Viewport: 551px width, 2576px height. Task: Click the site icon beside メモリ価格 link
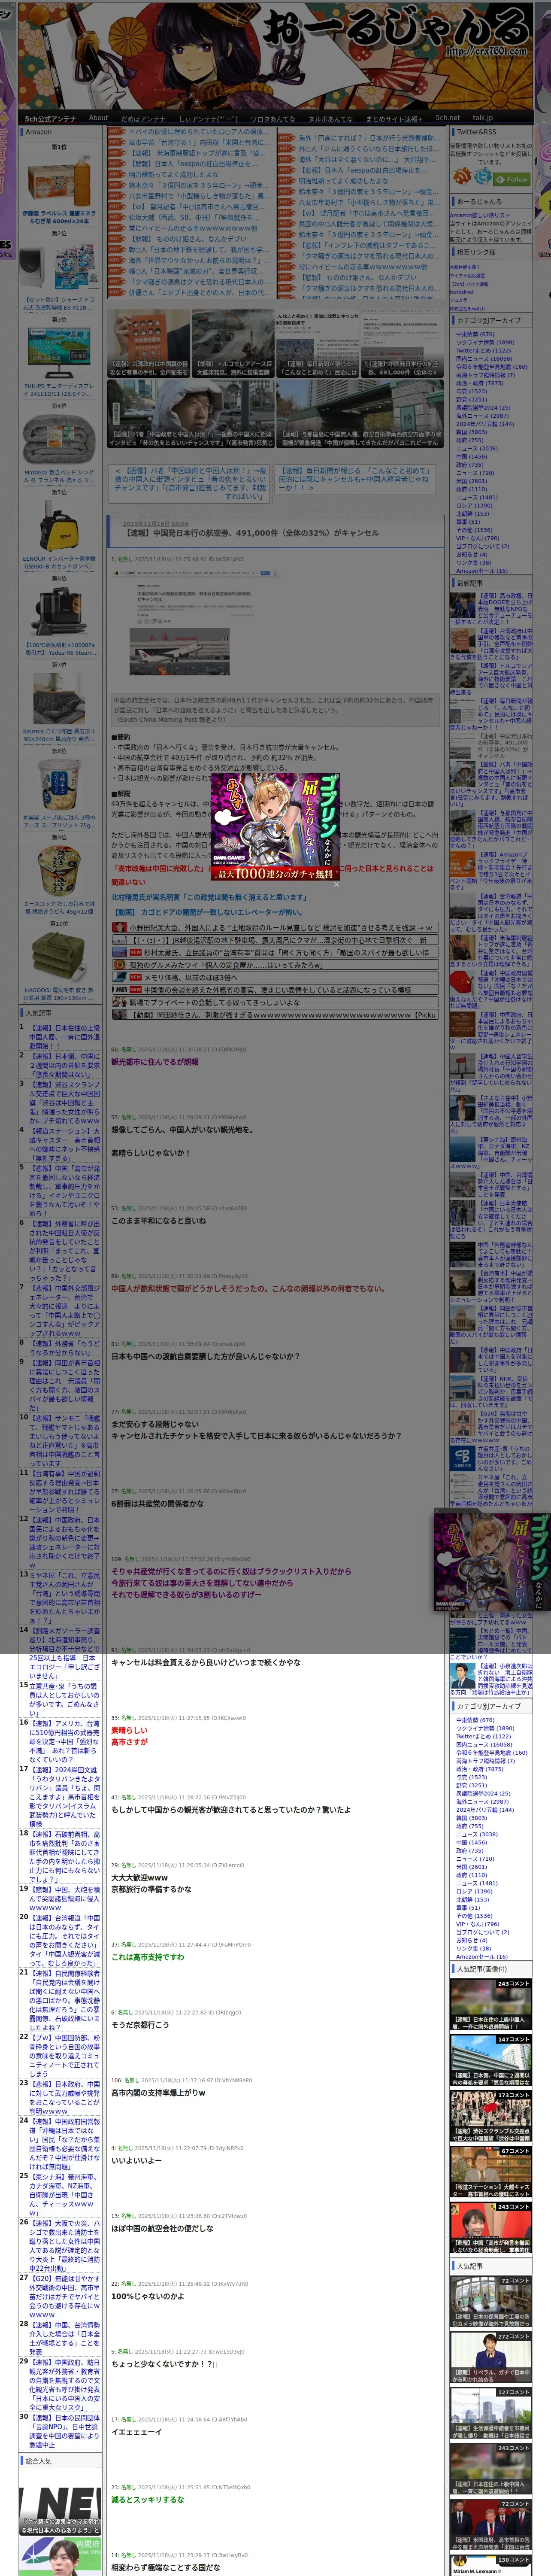tap(119, 977)
